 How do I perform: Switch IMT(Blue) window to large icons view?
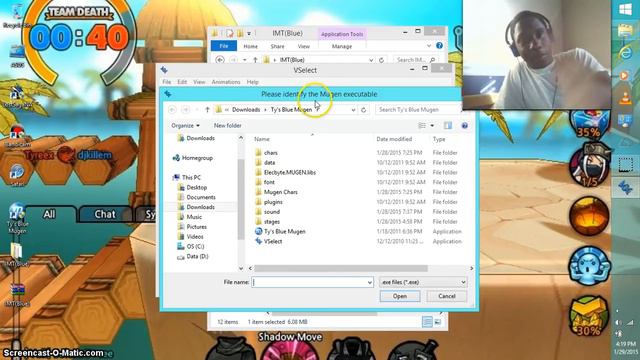pos(438,322)
